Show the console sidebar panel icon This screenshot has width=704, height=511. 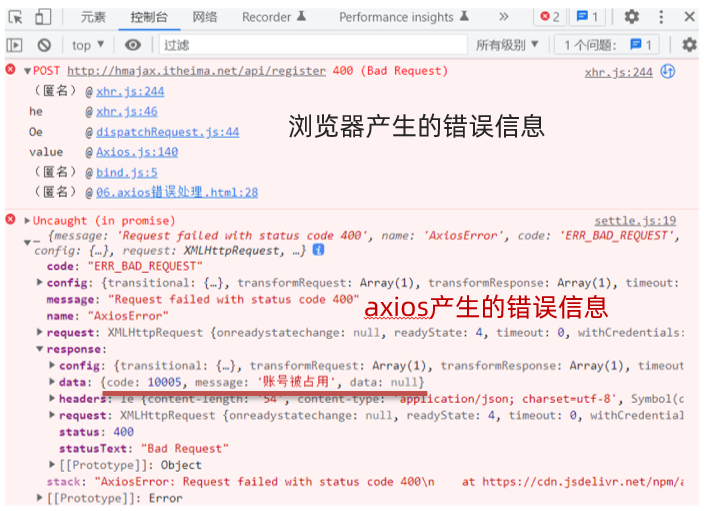tap(14, 45)
